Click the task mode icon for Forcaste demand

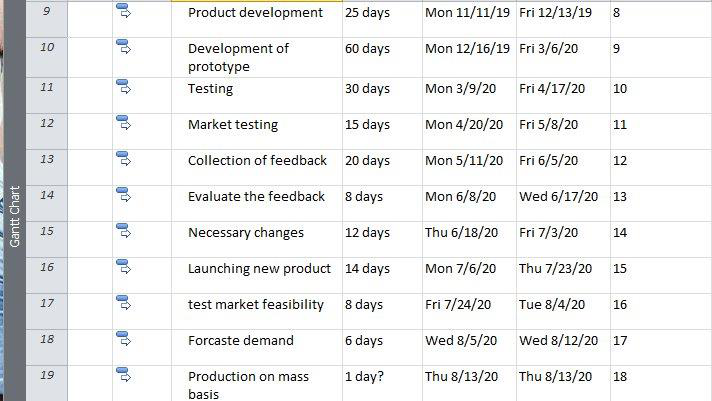coord(124,338)
